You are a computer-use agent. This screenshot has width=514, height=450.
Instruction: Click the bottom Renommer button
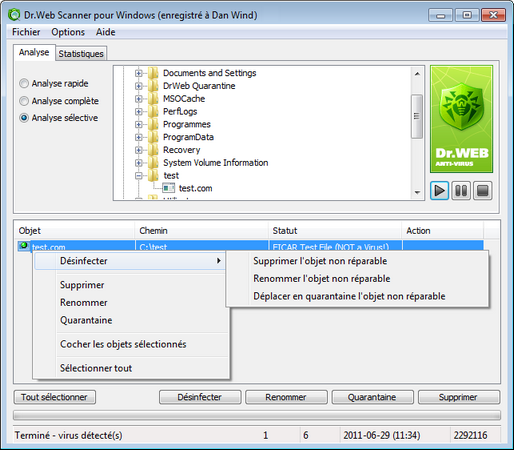click(x=286, y=397)
